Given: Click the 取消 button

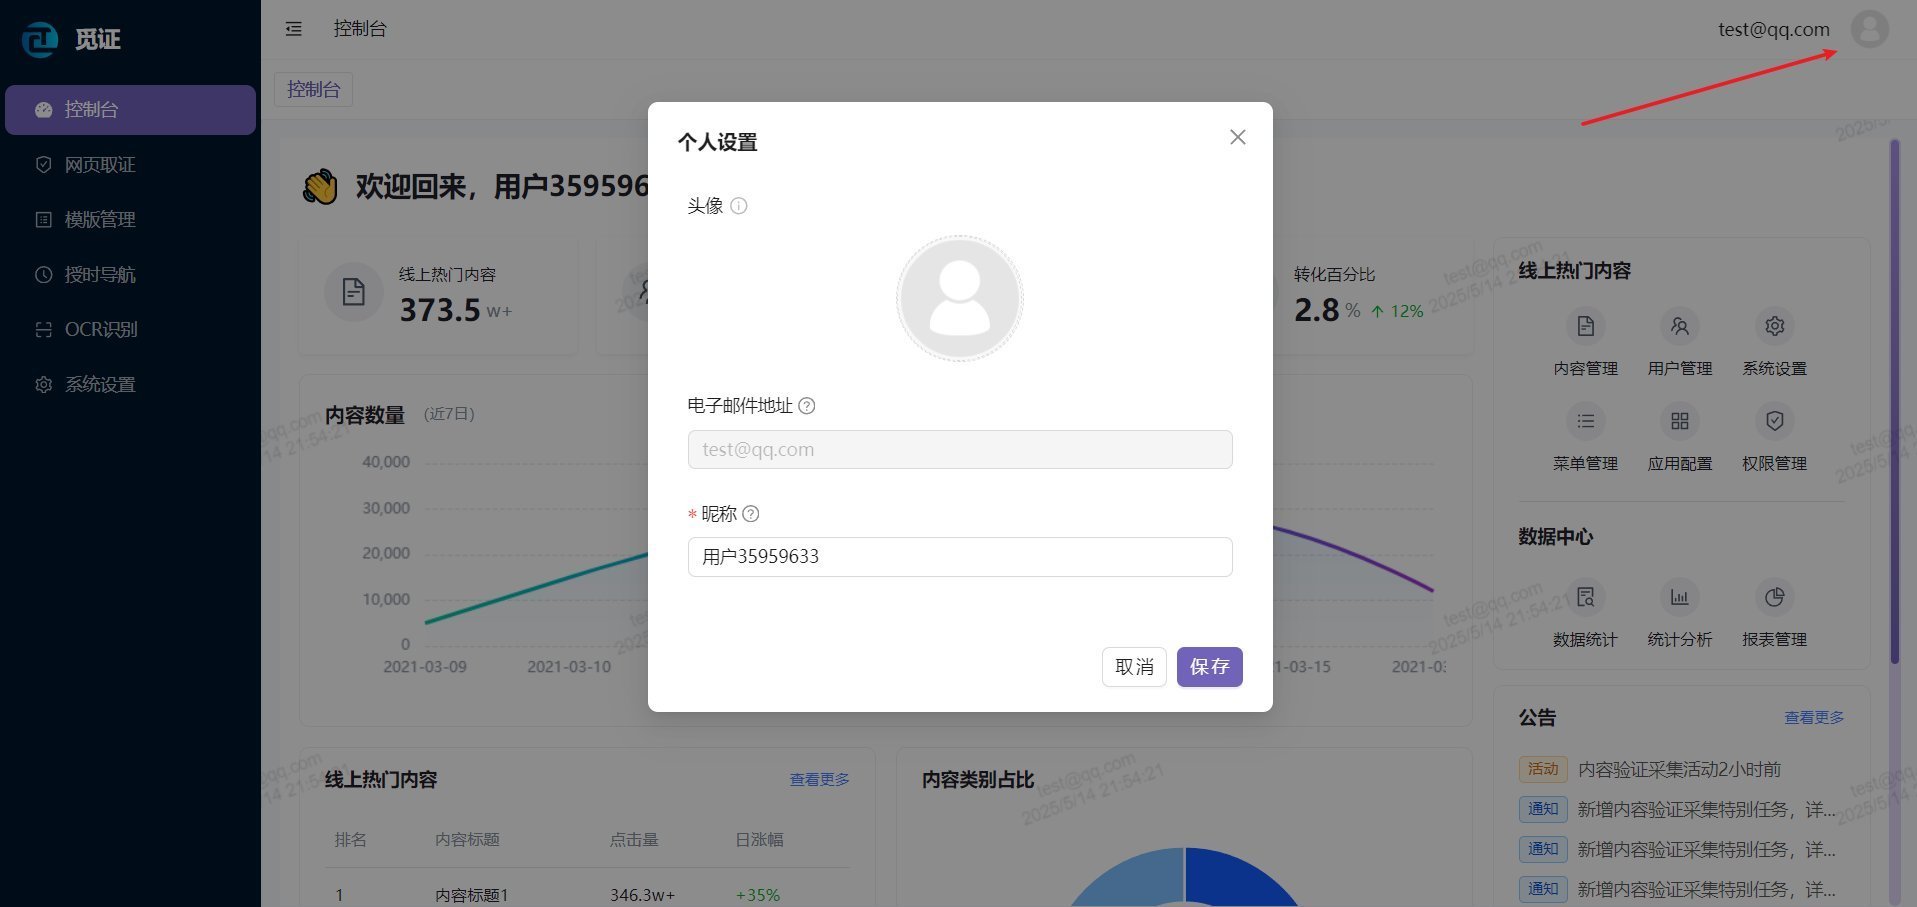Looking at the screenshot, I should tap(1134, 667).
